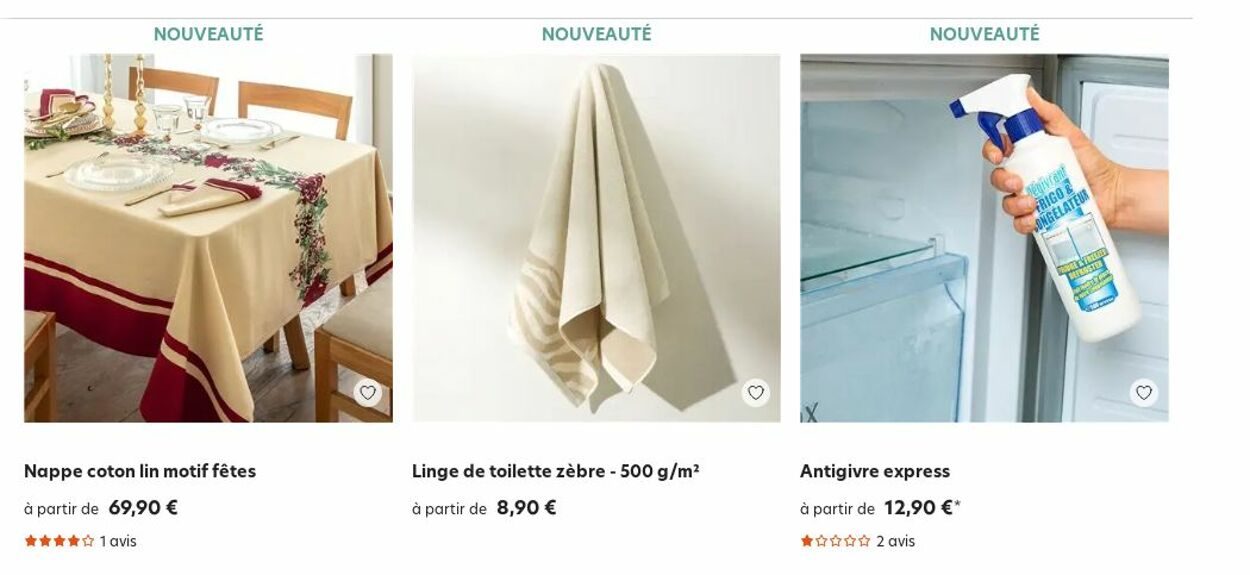Click the 12,90 € price
The image size is (1250, 575).
[918, 508]
